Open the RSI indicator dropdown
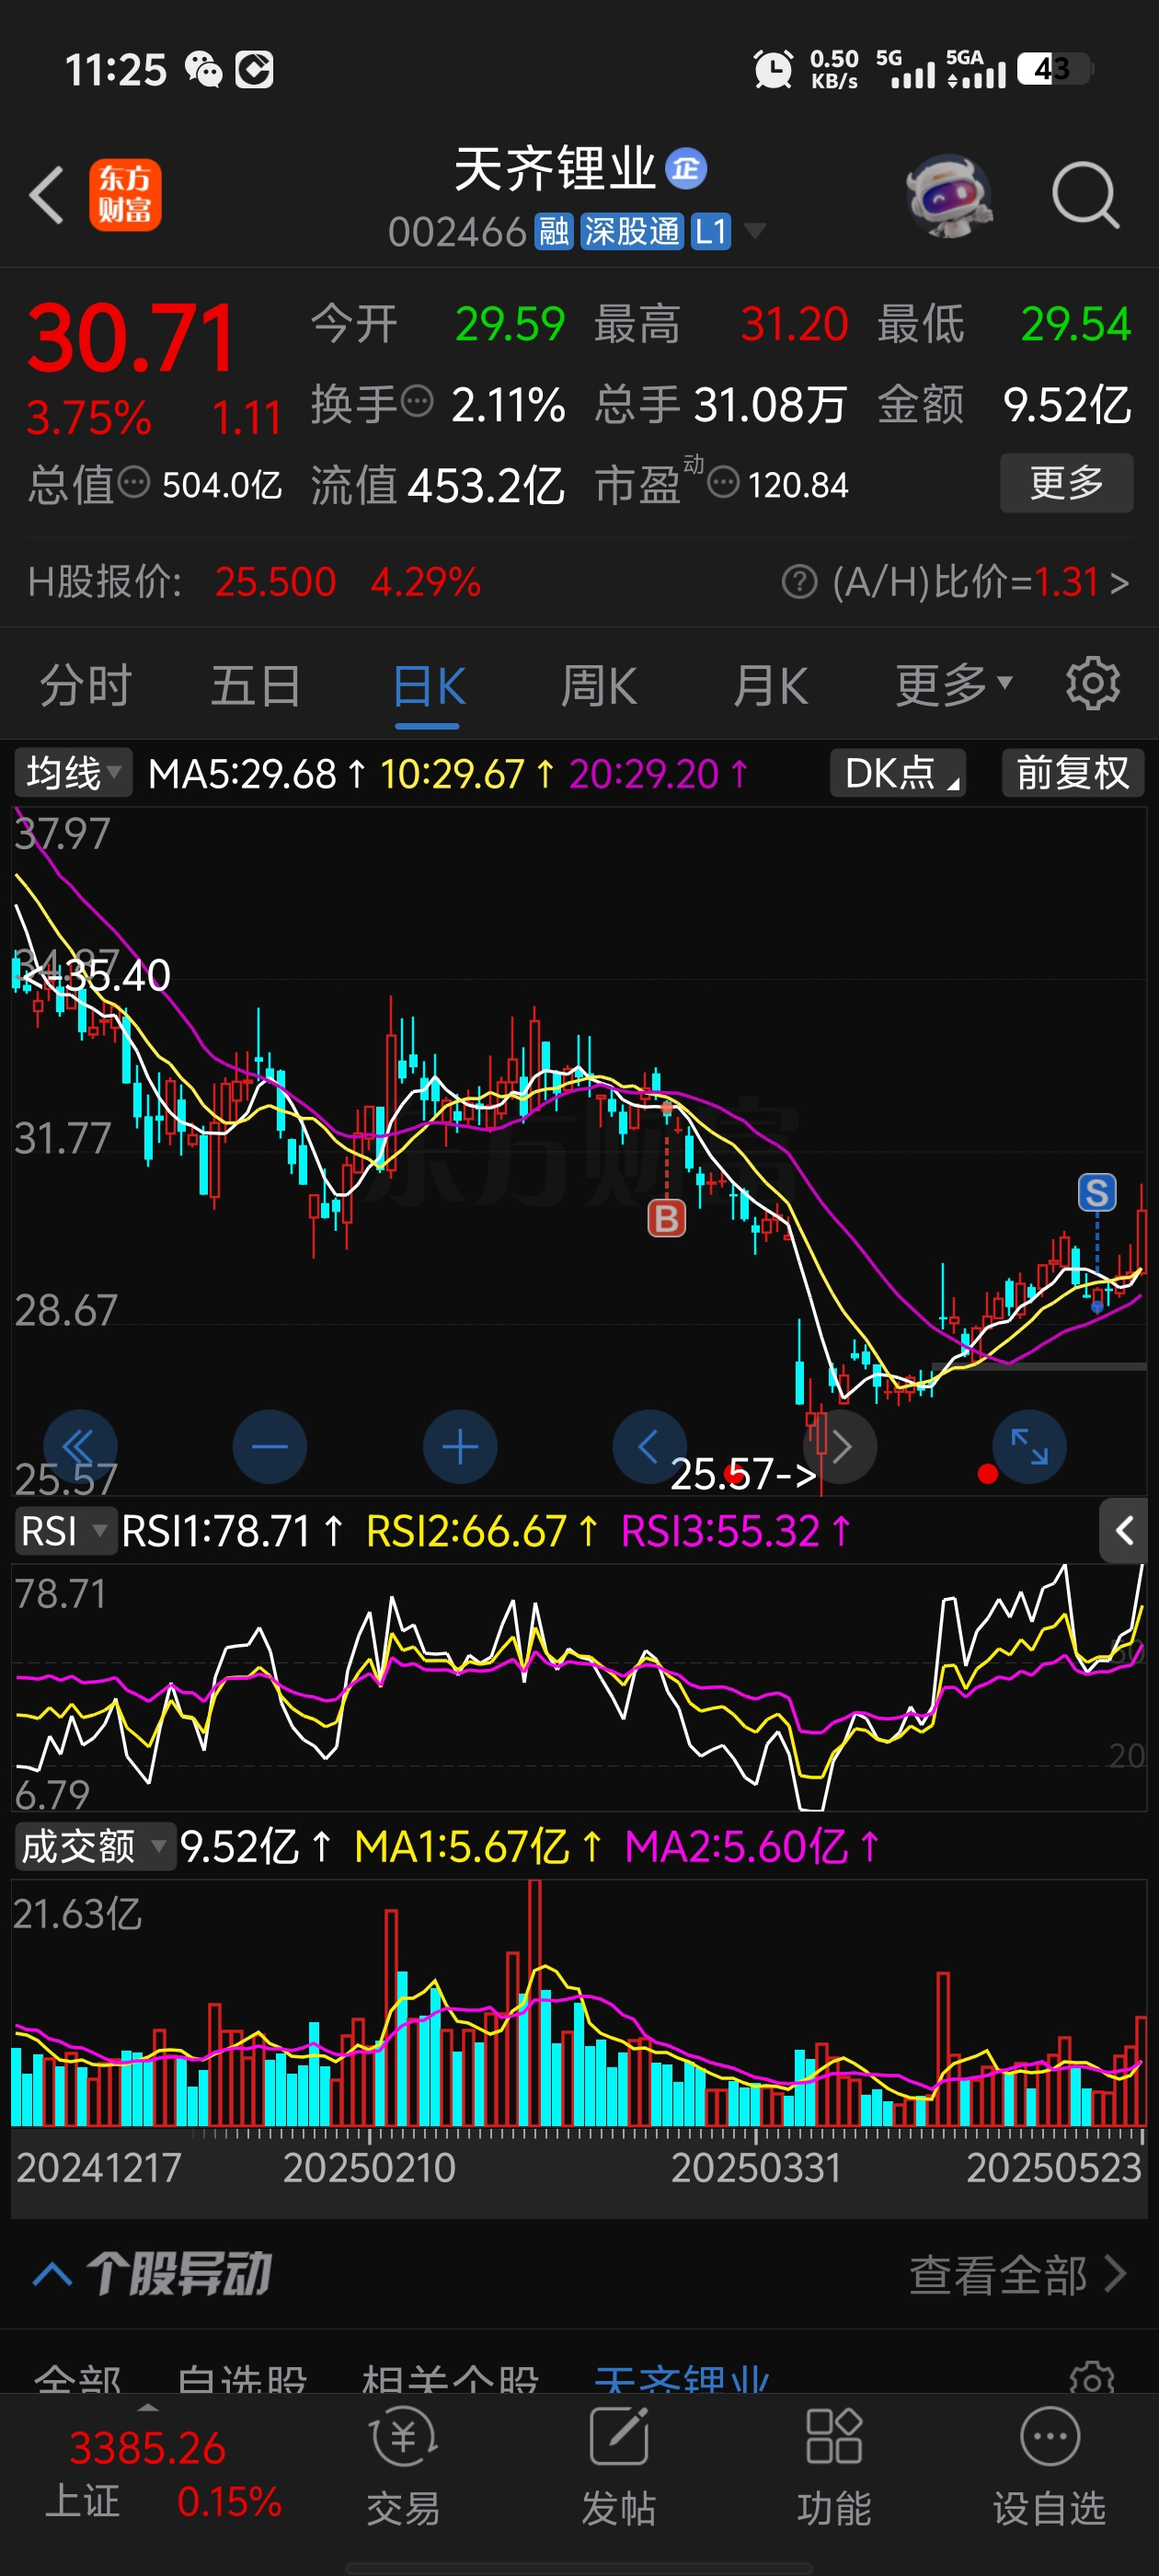 65,1531
